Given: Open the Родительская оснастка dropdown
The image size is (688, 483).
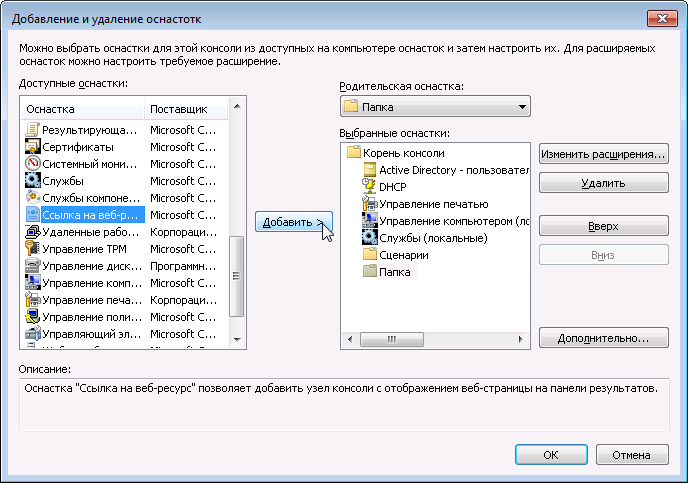Looking at the screenshot, I should point(435,107).
